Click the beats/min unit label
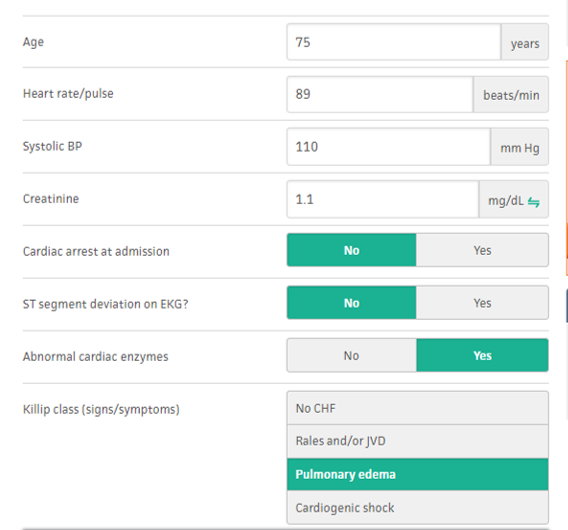The height and width of the screenshot is (530, 568). pyautogui.click(x=511, y=95)
